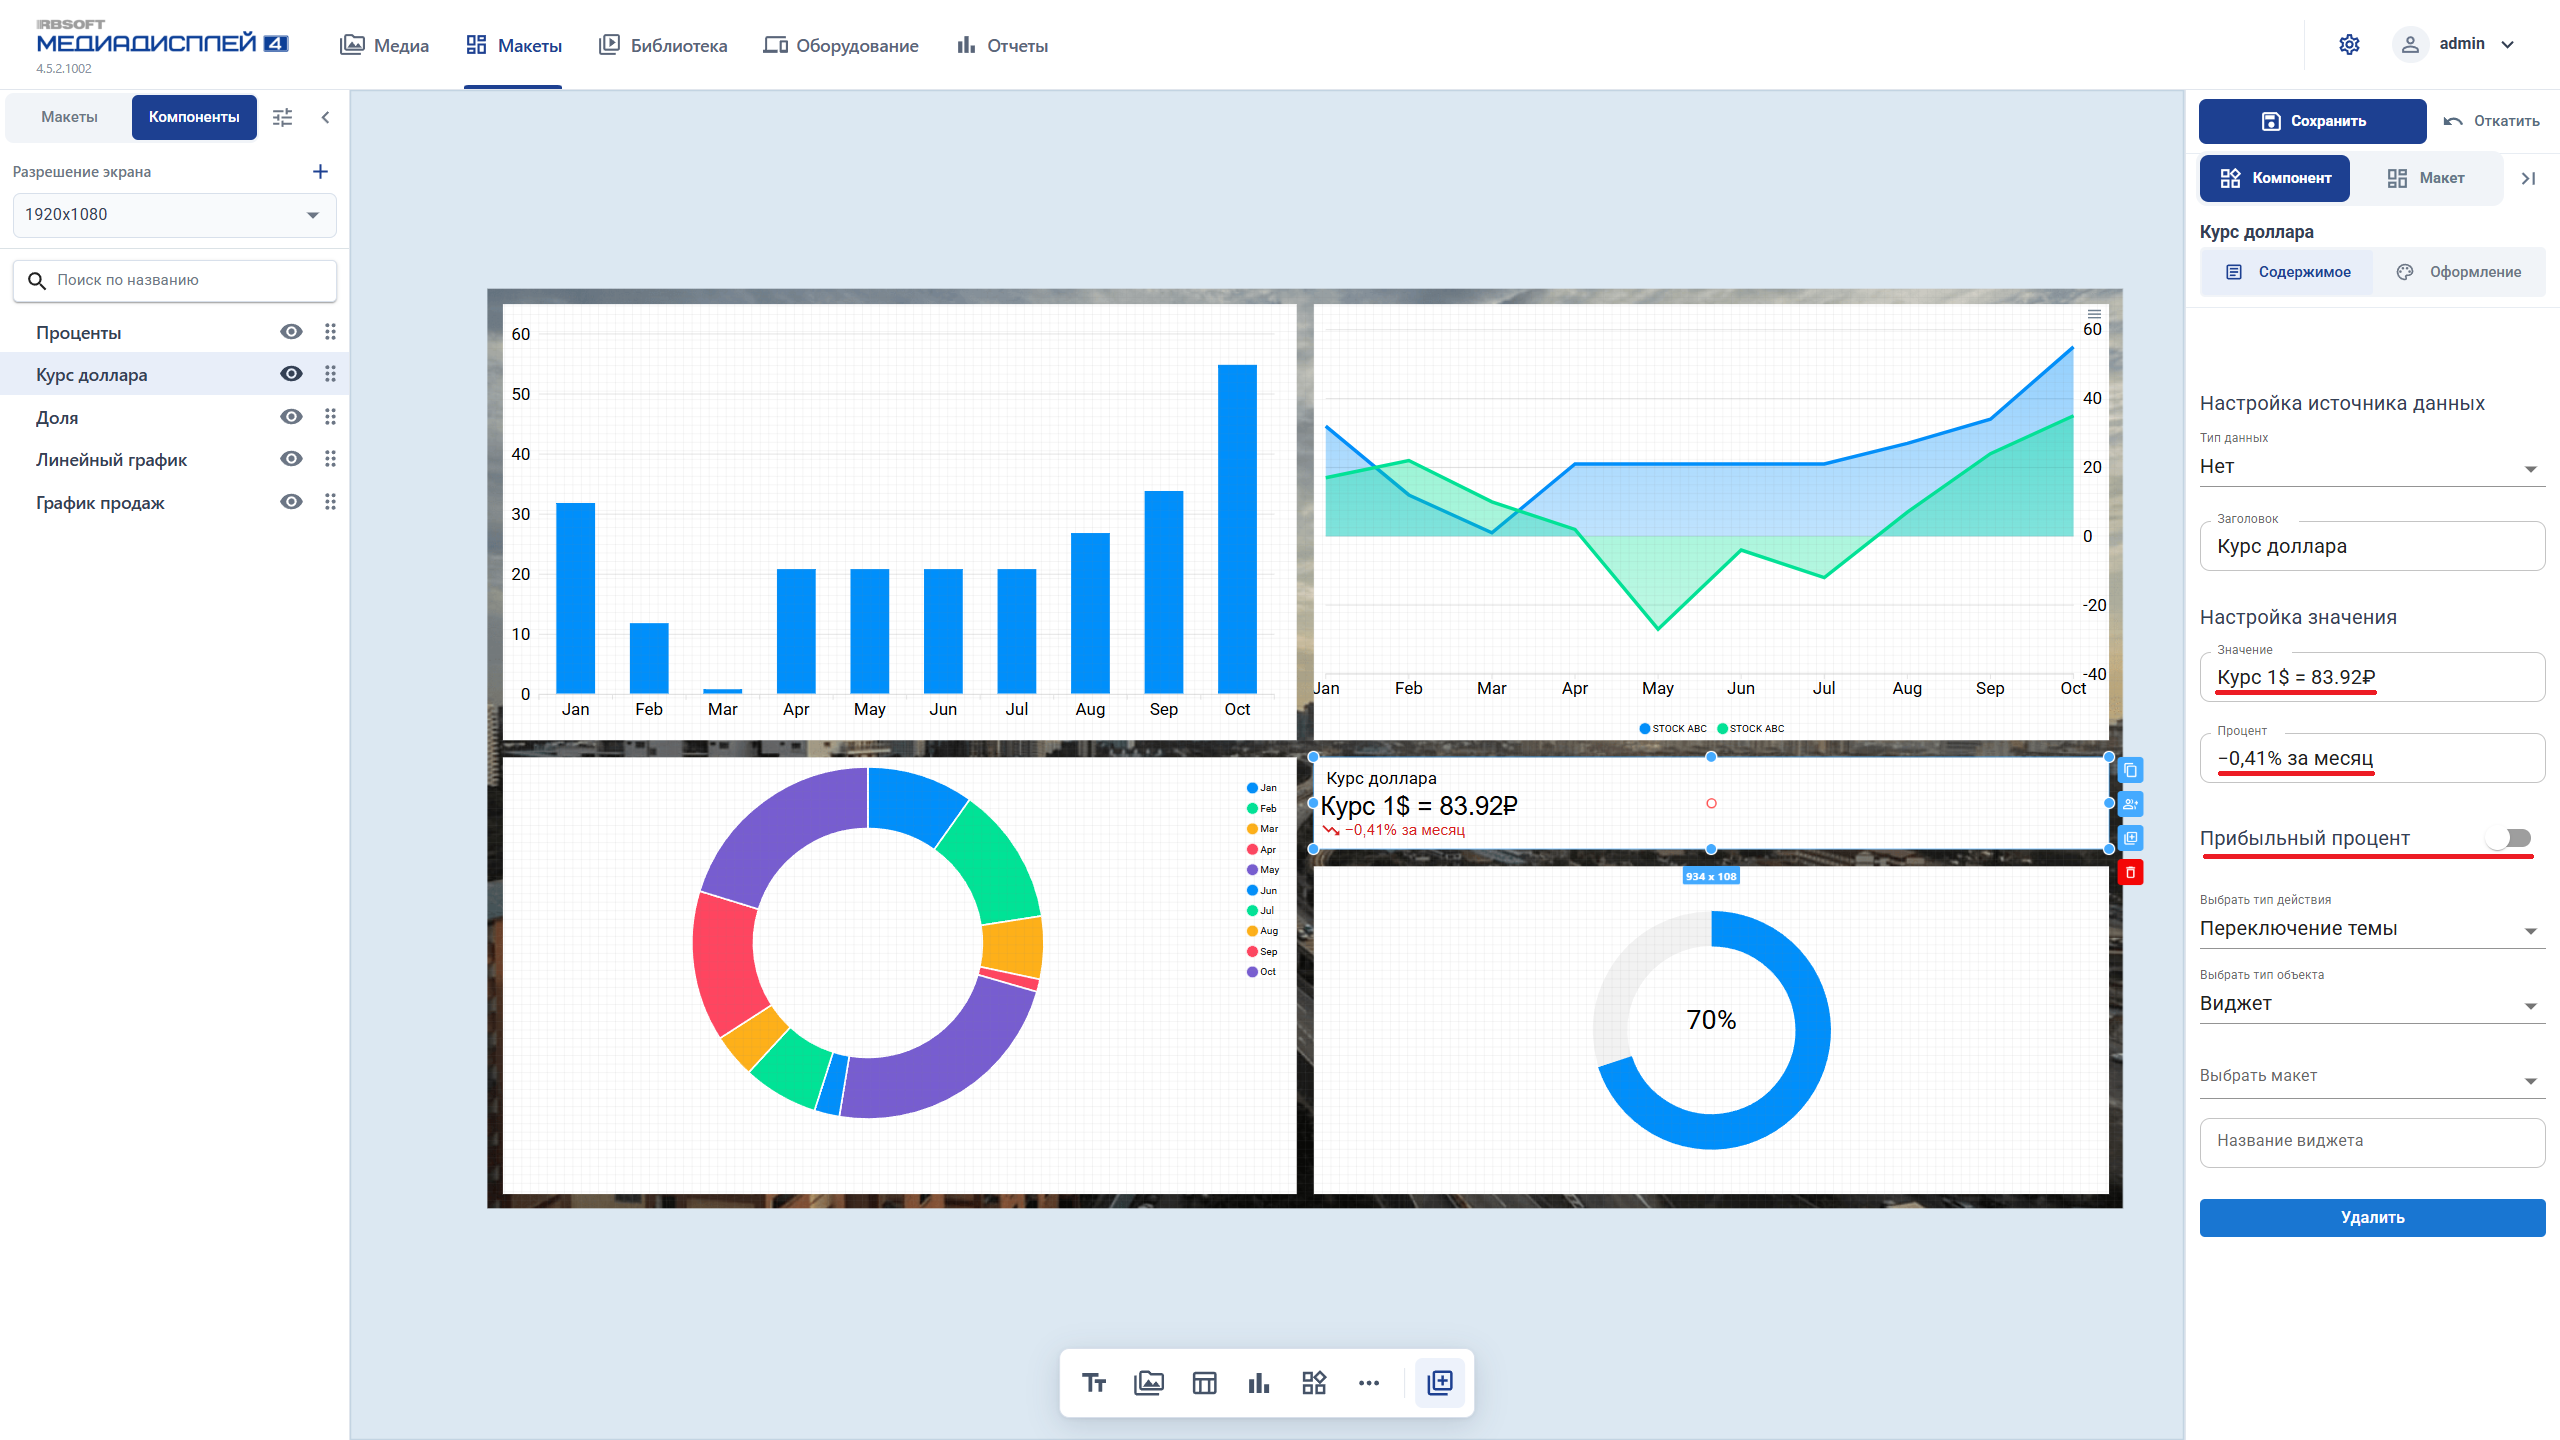
Task: Hide the График продаж component
Action: tap(291, 502)
